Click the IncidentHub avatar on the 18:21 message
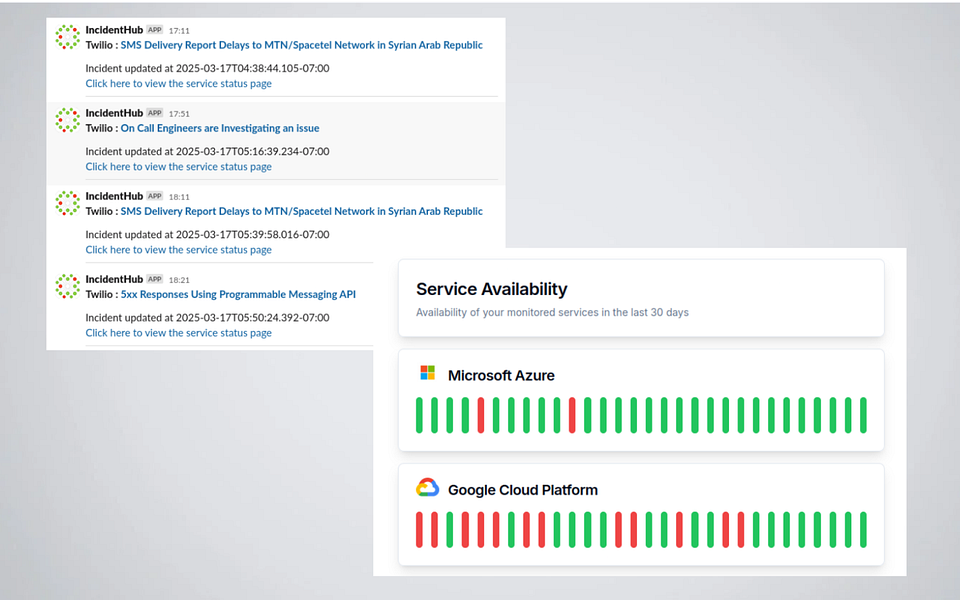Screen dimensions: 960x600 67,287
